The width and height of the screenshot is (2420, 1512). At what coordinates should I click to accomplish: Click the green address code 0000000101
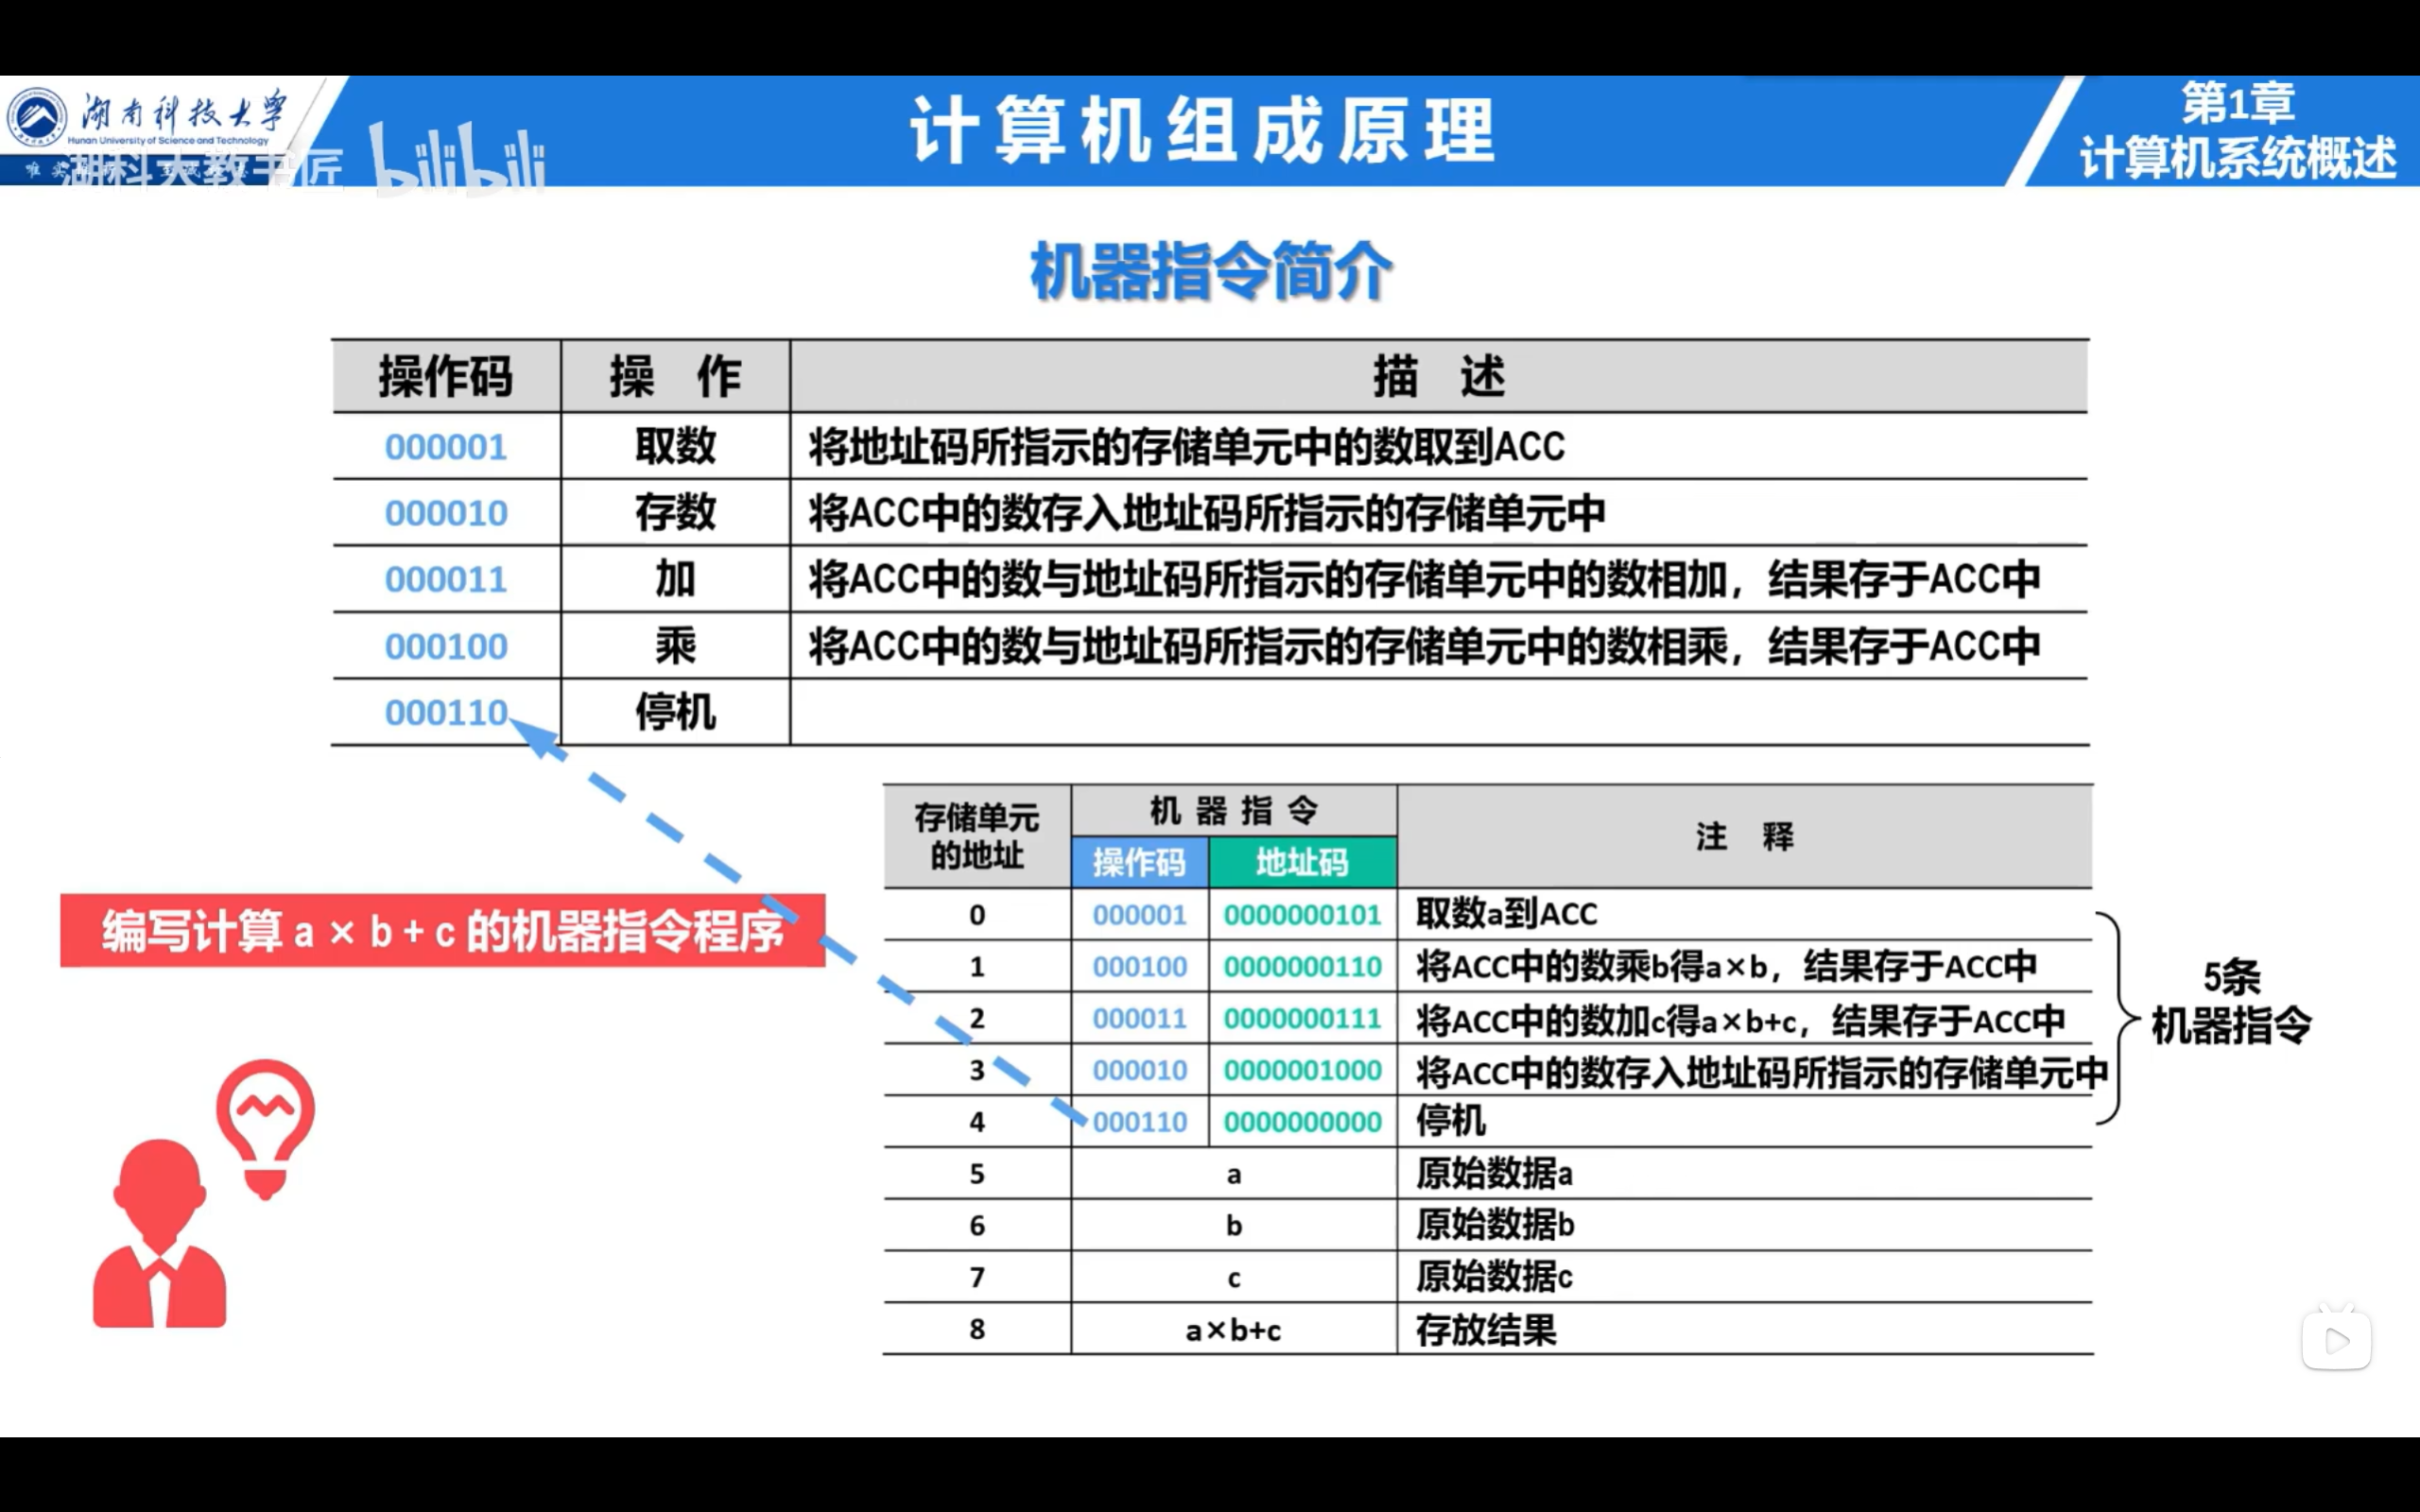1302,913
